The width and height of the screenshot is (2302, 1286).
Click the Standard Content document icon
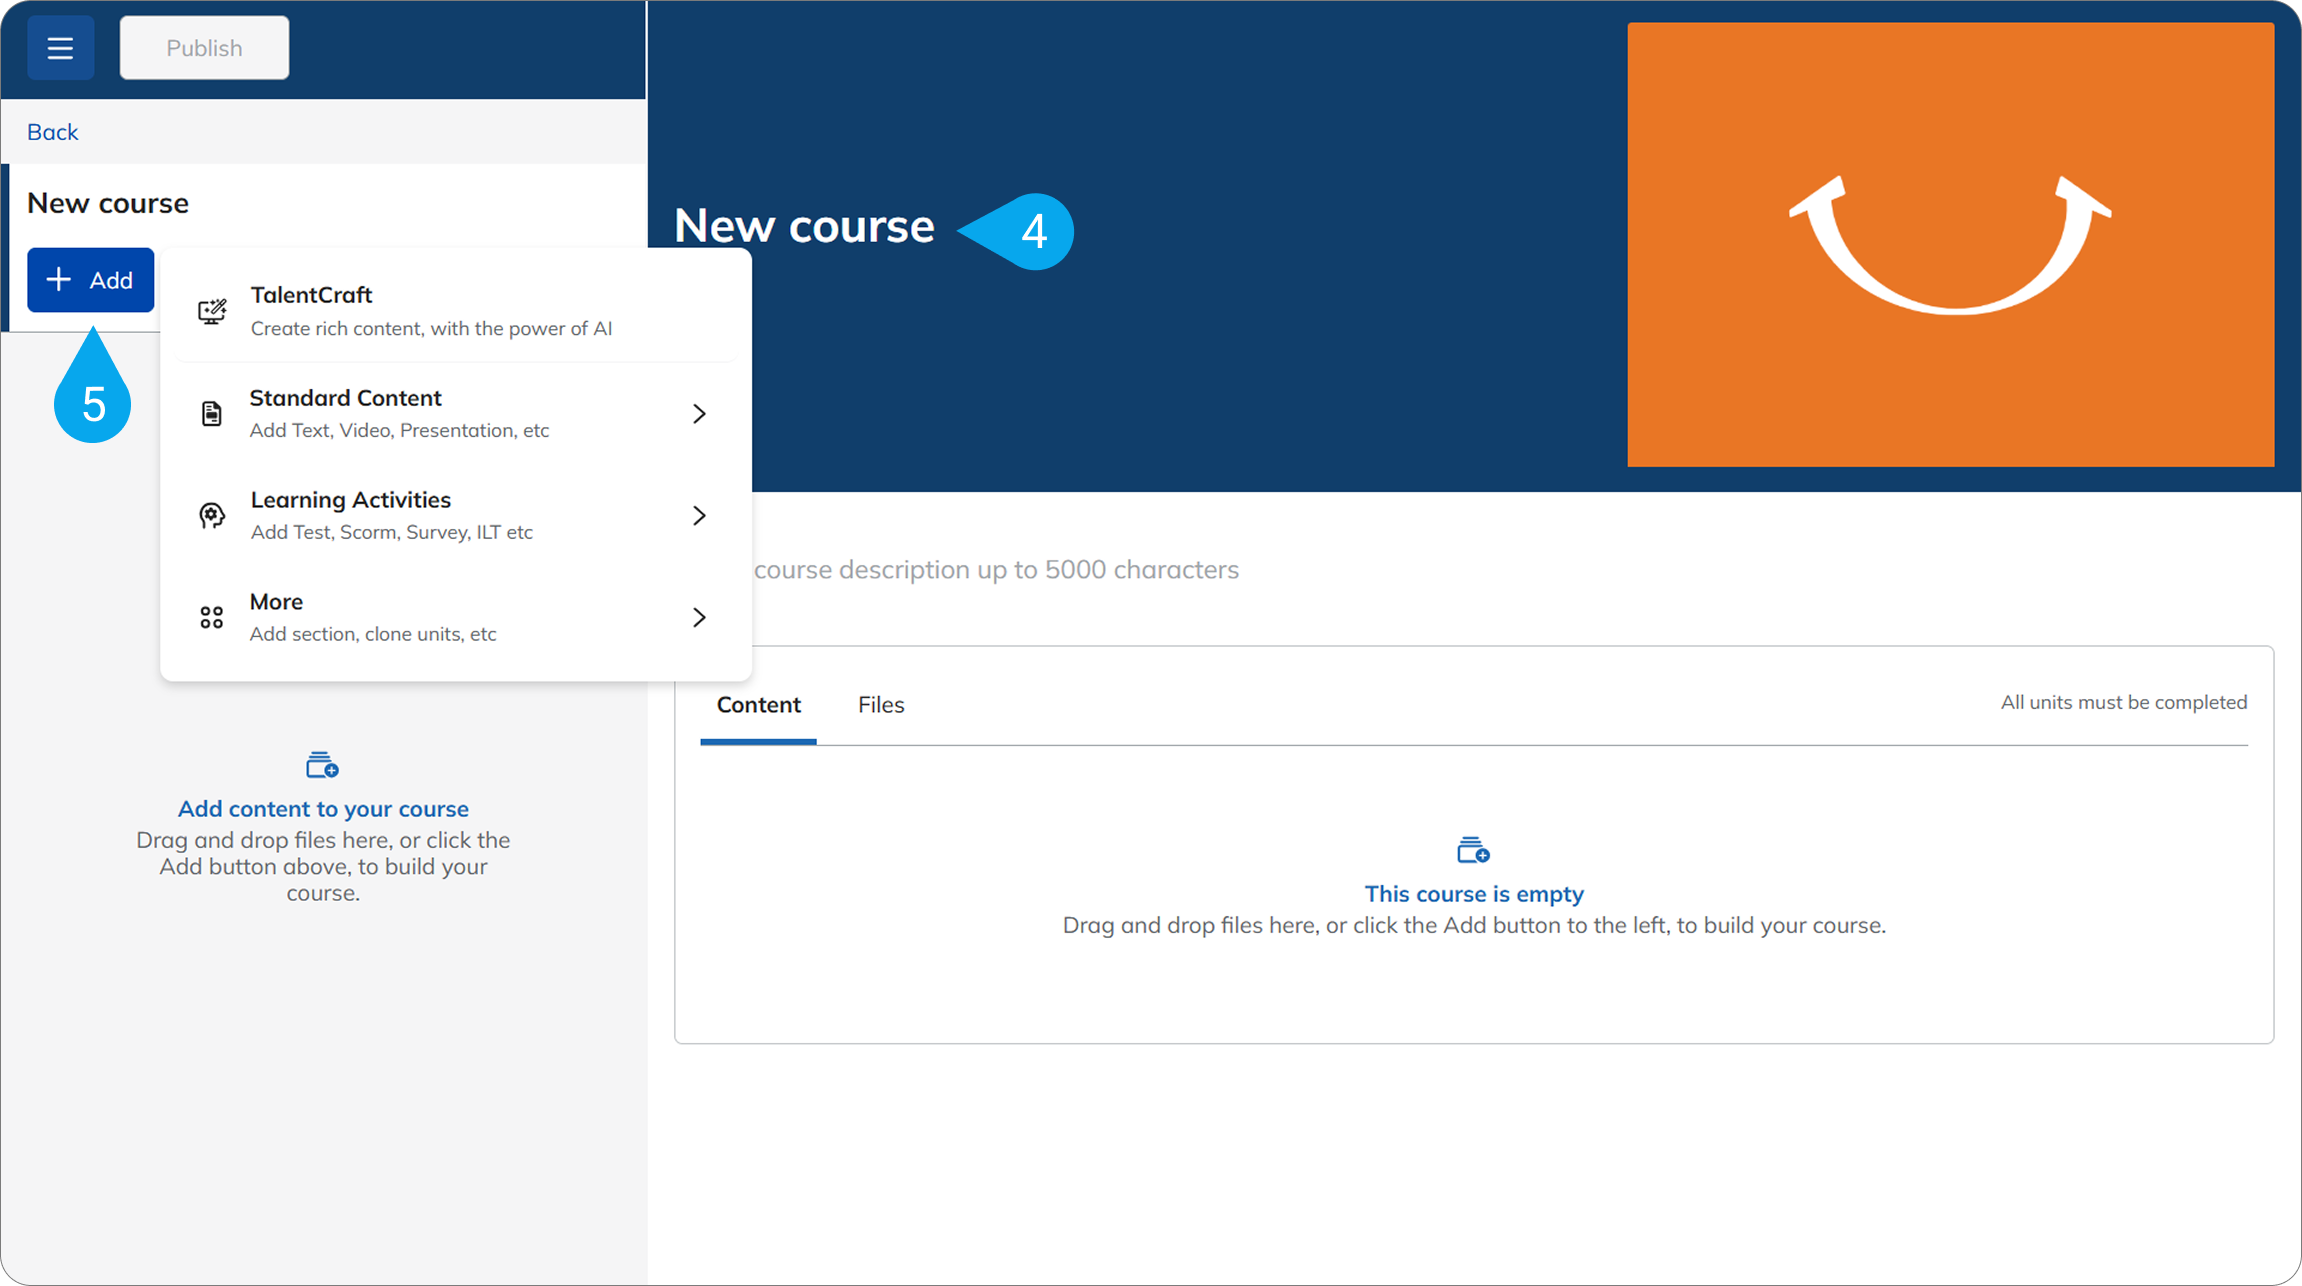[212, 414]
